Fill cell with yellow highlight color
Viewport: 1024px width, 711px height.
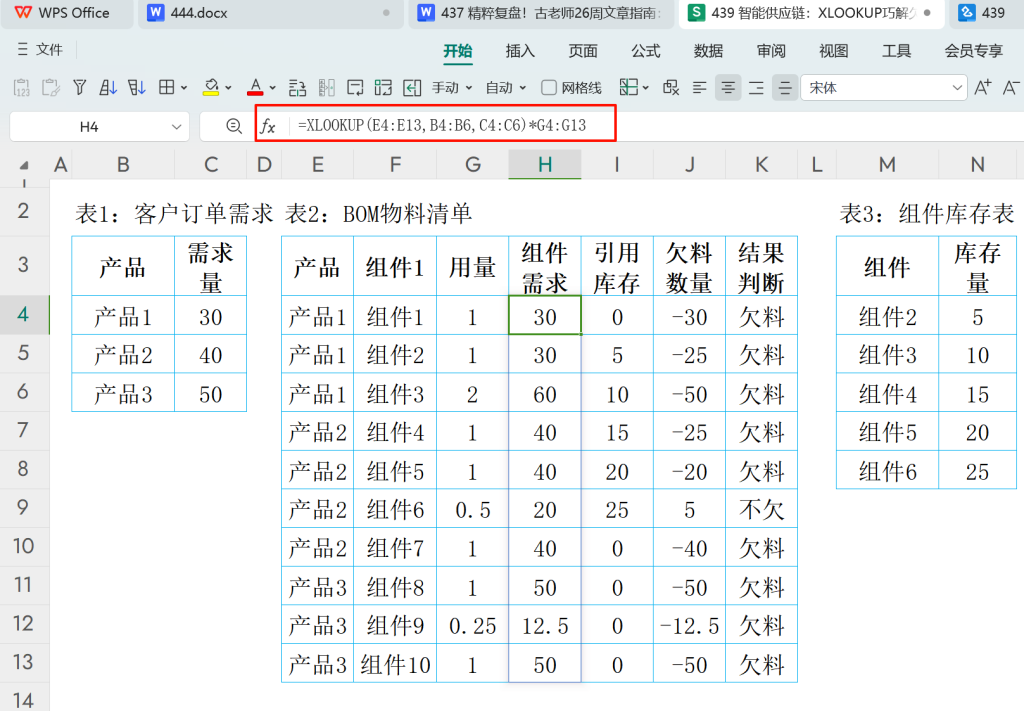pyautogui.click(x=211, y=87)
